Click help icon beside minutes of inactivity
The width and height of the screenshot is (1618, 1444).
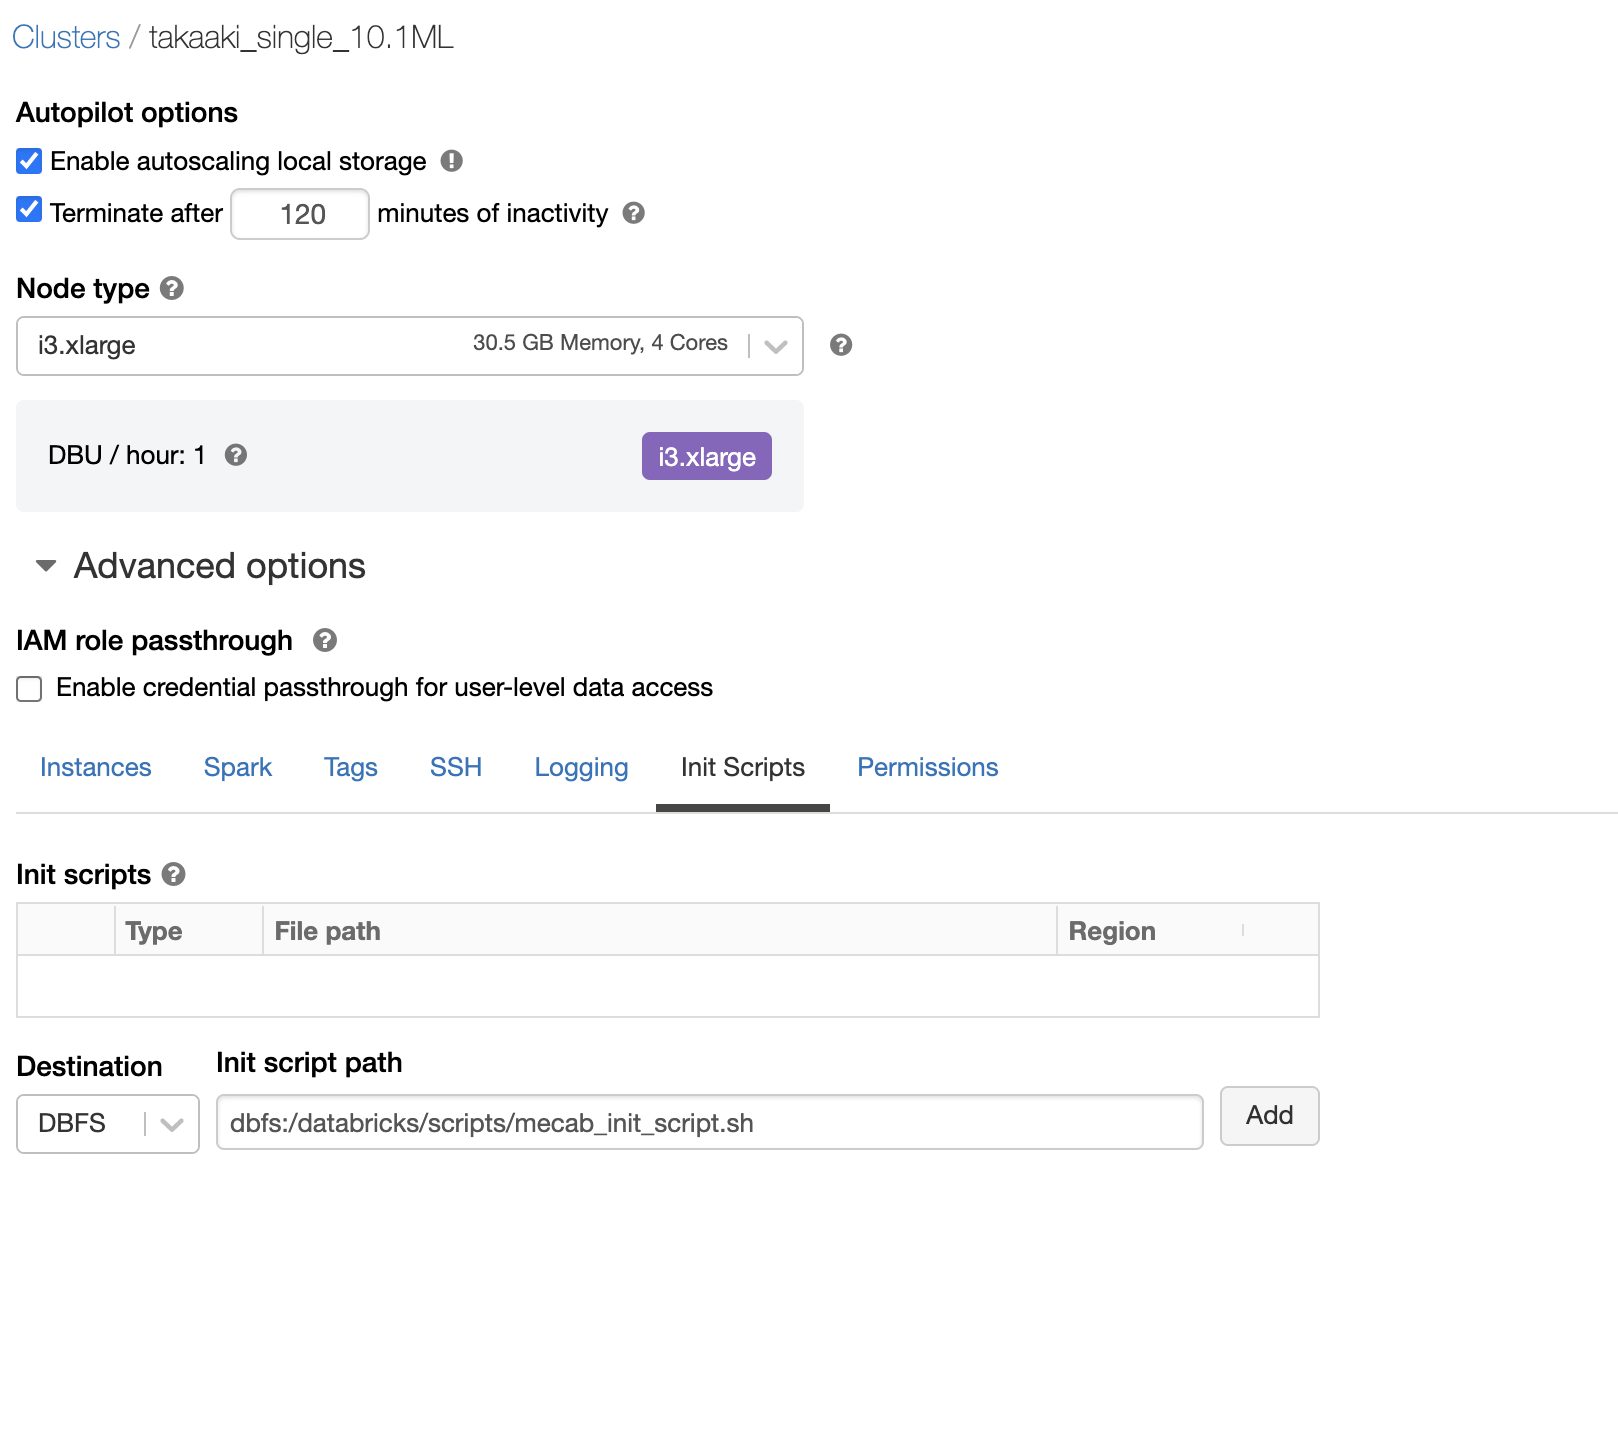coord(633,213)
